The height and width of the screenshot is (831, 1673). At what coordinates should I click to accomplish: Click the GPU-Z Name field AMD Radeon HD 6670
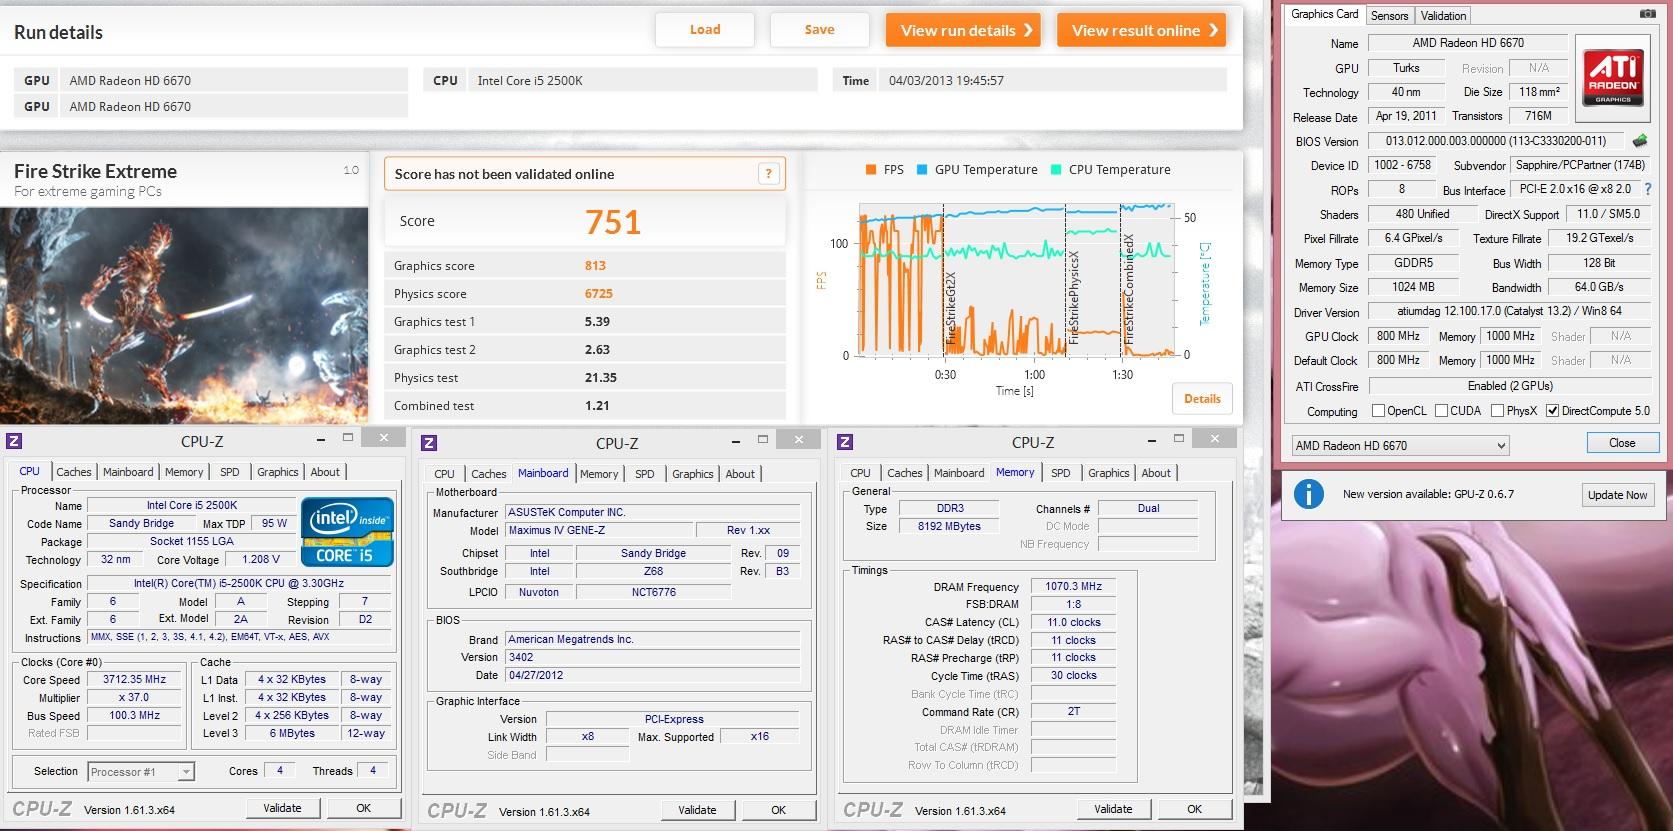(x=1467, y=43)
